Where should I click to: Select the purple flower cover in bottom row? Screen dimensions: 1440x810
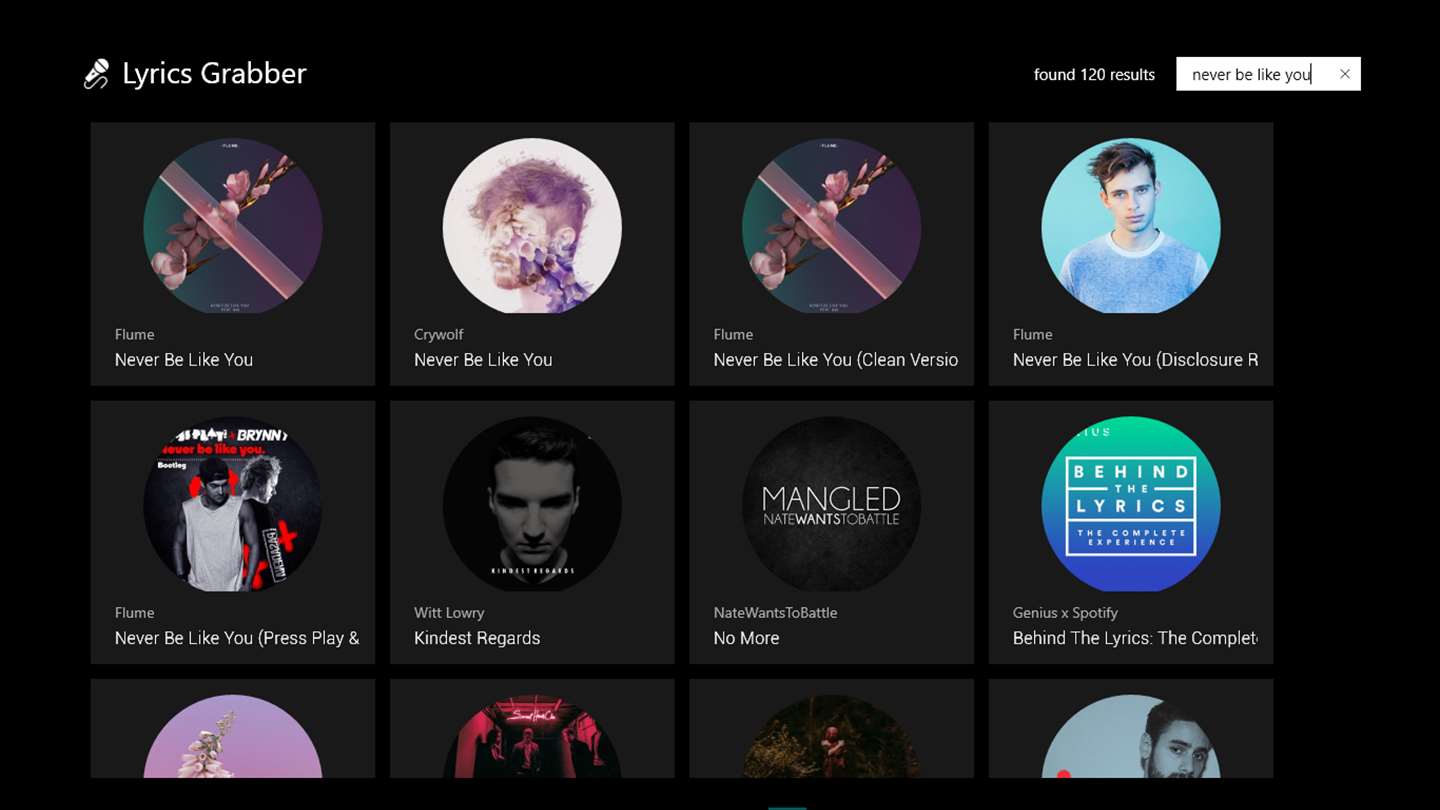(233, 737)
